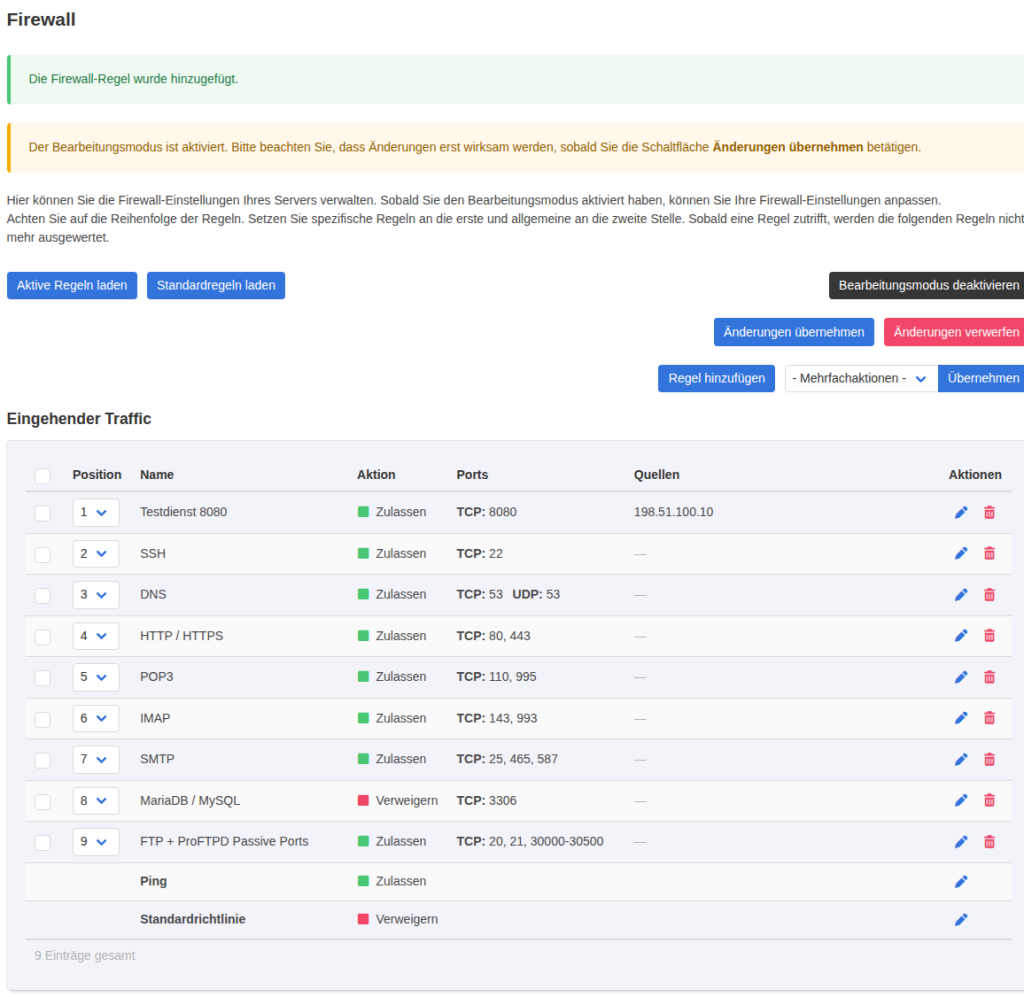The height and width of the screenshot is (997, 1024).
Task: Edit the MariaDB / MySQL rule
Action: [961, 800]
